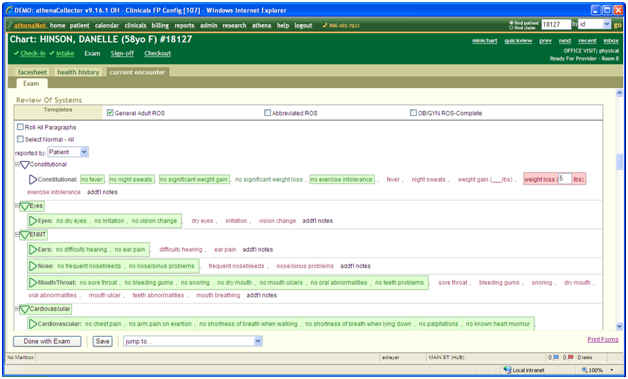Click Constitutional 'addt'l notes'
The height and width of the screenshot is (379, 628).
102,192
